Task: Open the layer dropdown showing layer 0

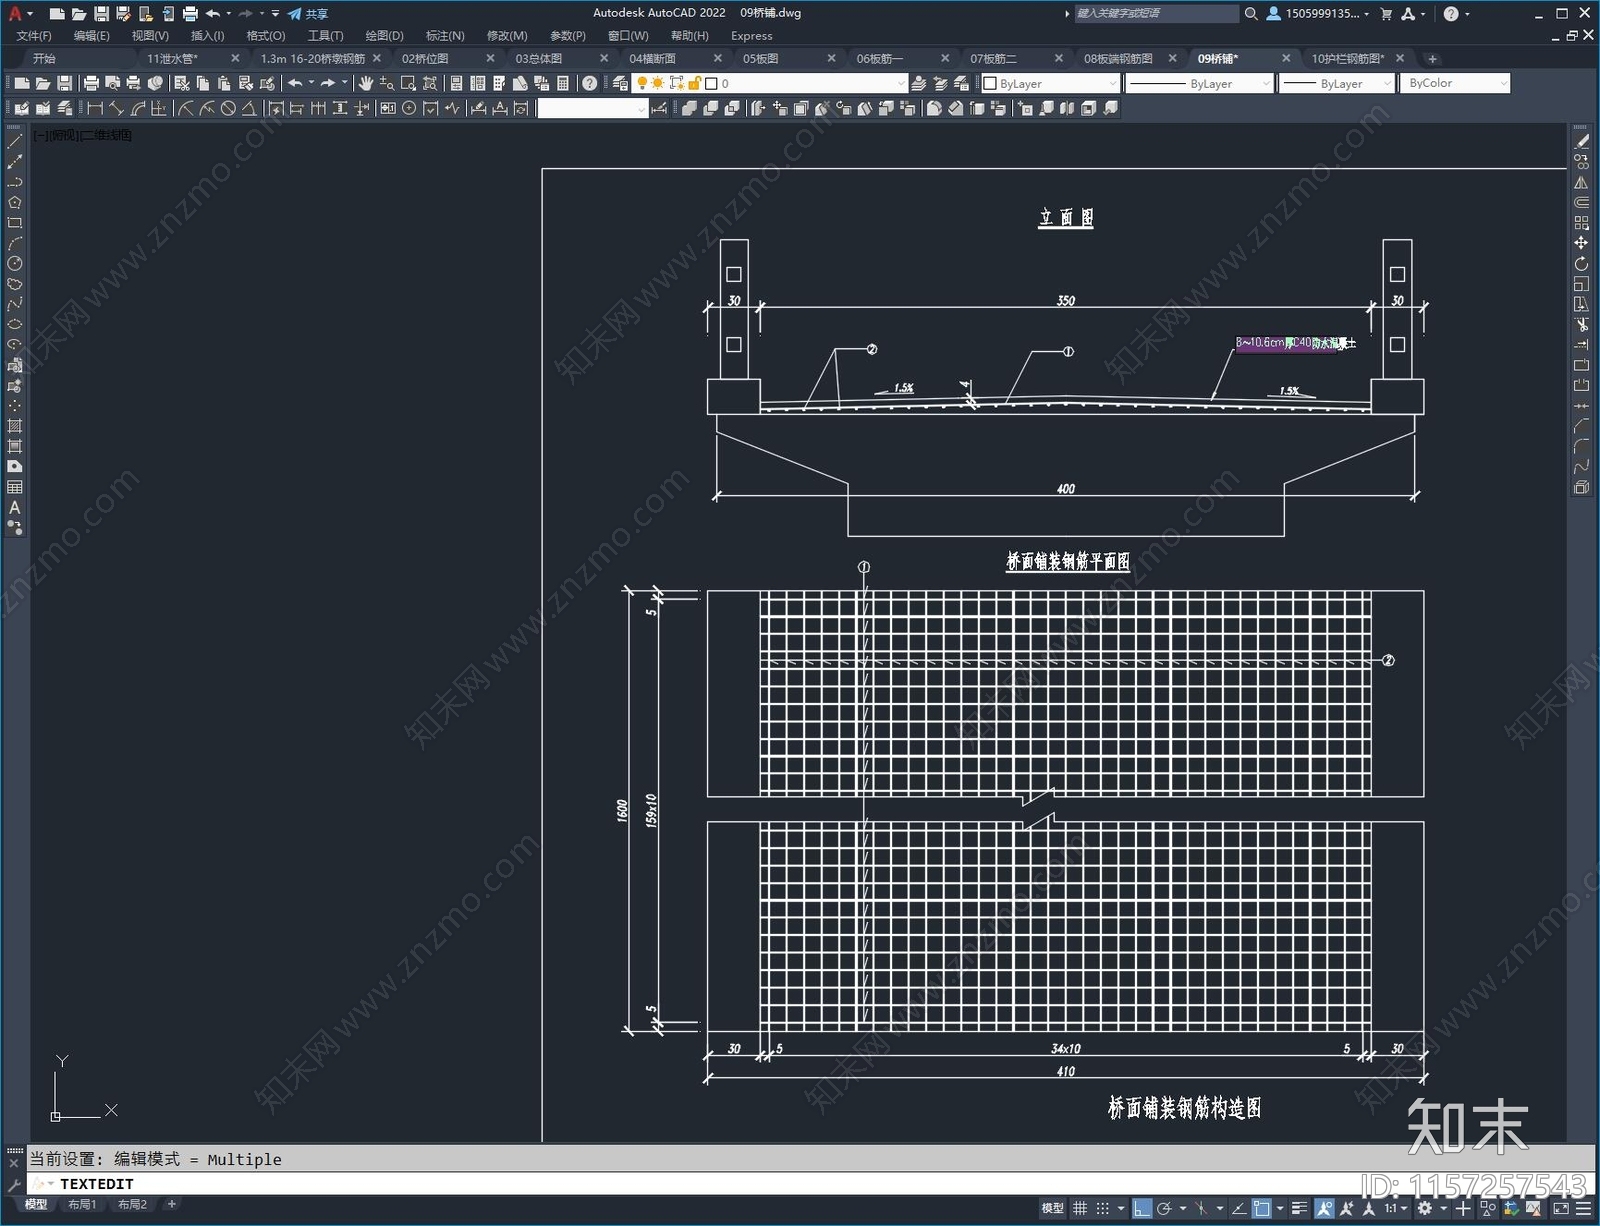Action: (770, 83)
